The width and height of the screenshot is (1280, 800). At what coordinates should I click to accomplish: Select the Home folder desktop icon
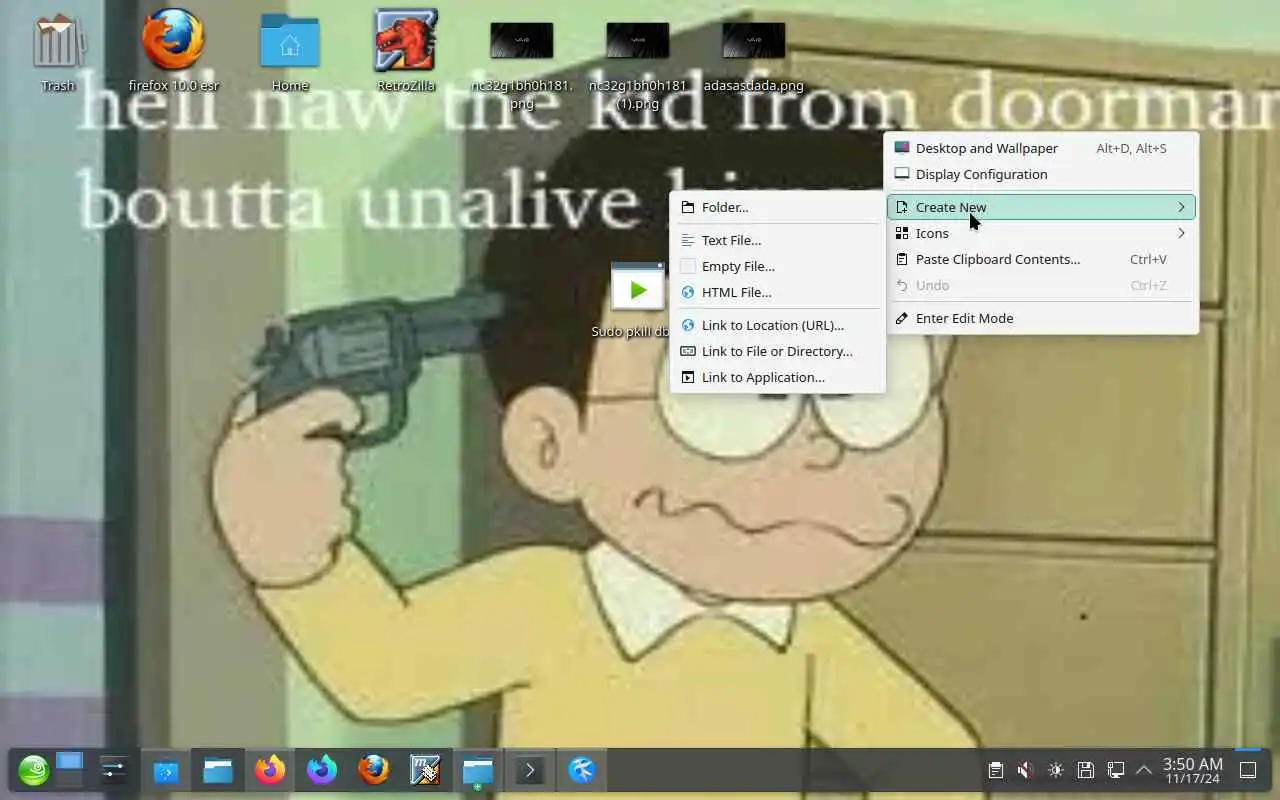pos(290,52)
